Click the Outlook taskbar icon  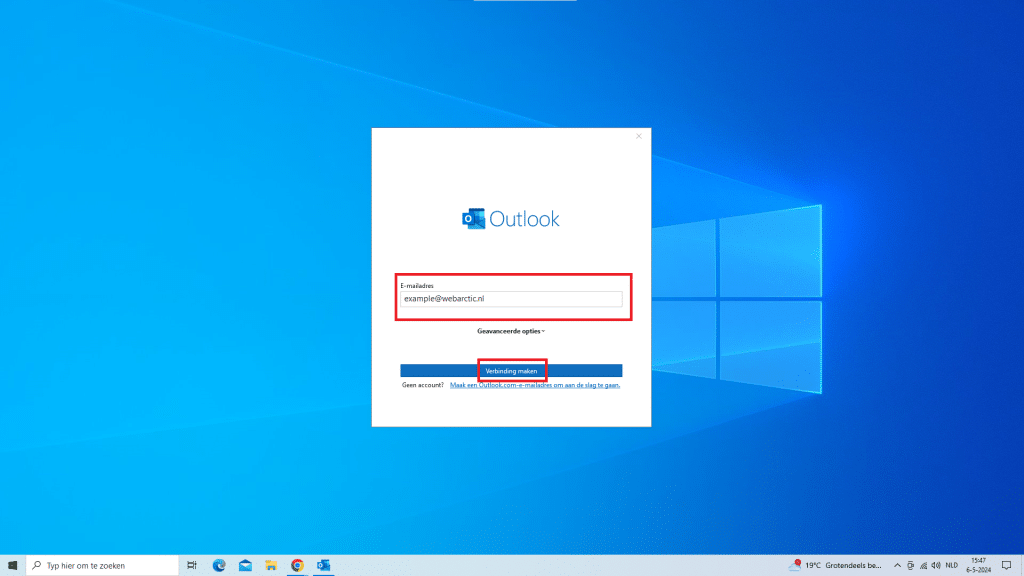[x=323, y=565]
